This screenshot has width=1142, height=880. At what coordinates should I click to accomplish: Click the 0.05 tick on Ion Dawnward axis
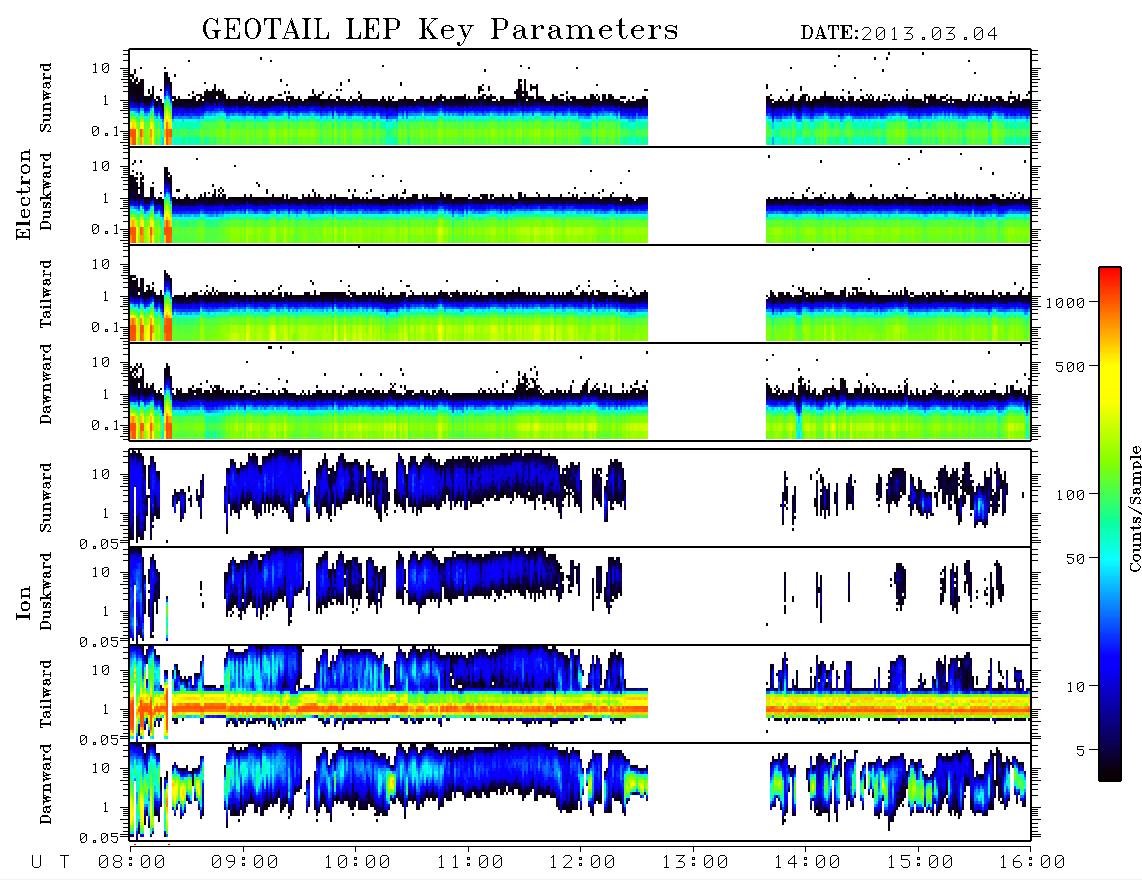99,838
